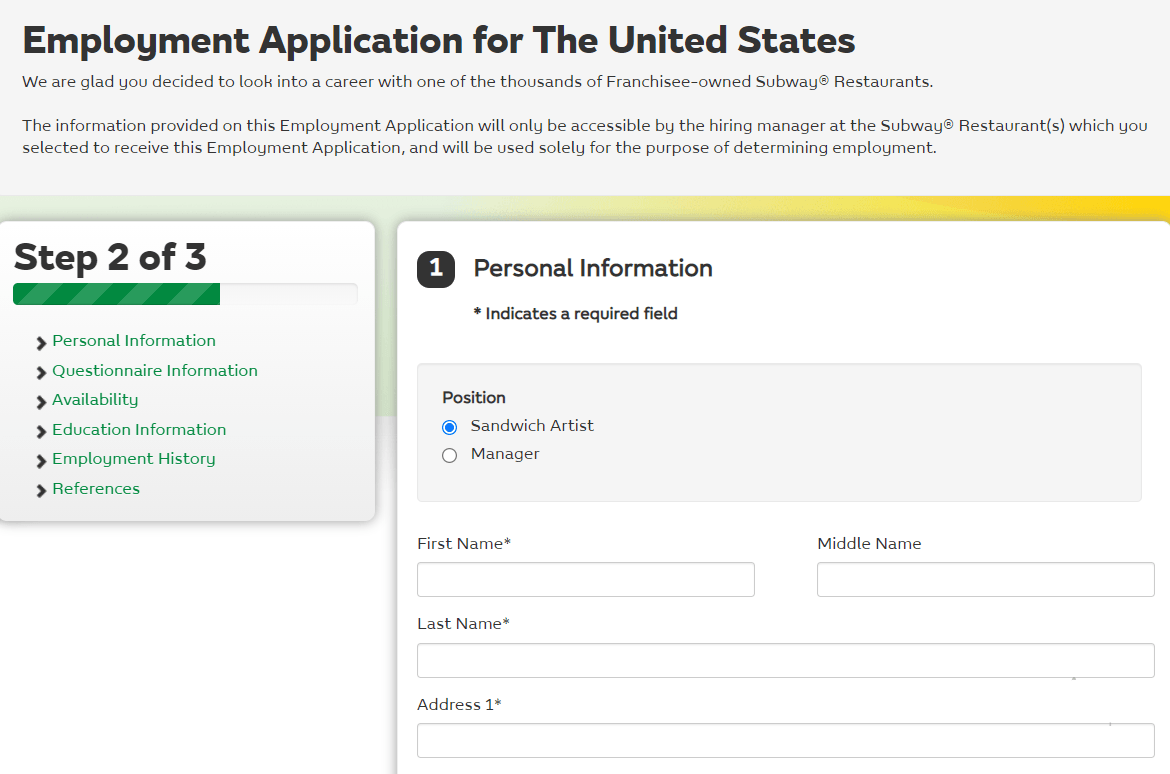The width and height of the screenshot is (1170, 774).
Task: Open Employment History from the sidebar menu
Action: tap(133, 459)
